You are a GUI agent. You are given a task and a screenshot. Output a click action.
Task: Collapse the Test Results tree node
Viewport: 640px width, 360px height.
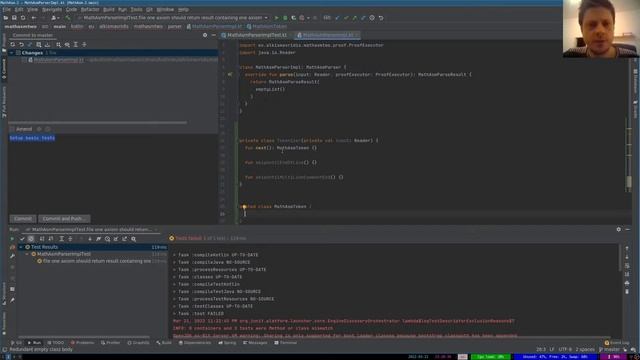(21, 247)
